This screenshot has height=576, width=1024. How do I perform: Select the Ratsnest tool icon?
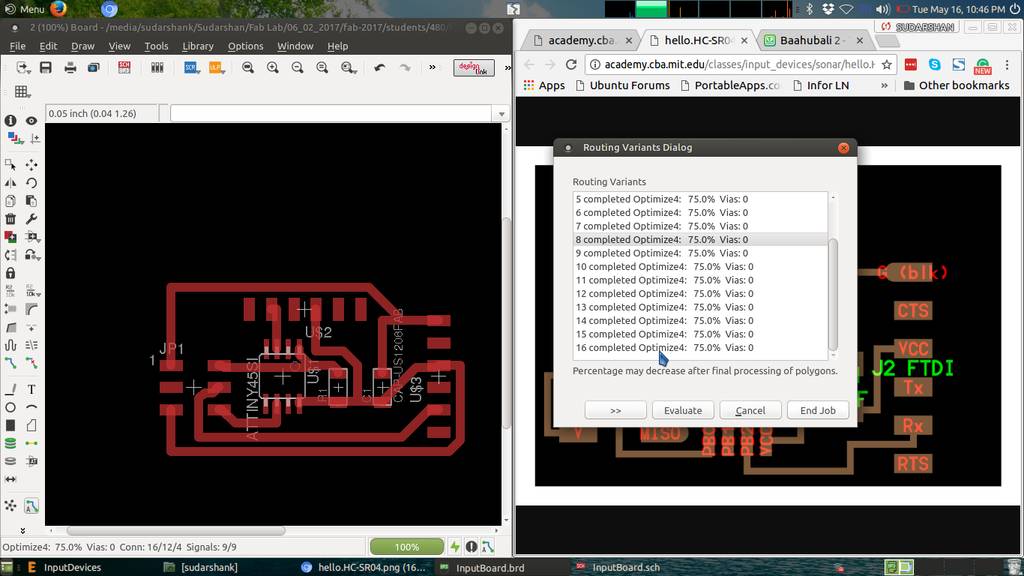[10, 505]
